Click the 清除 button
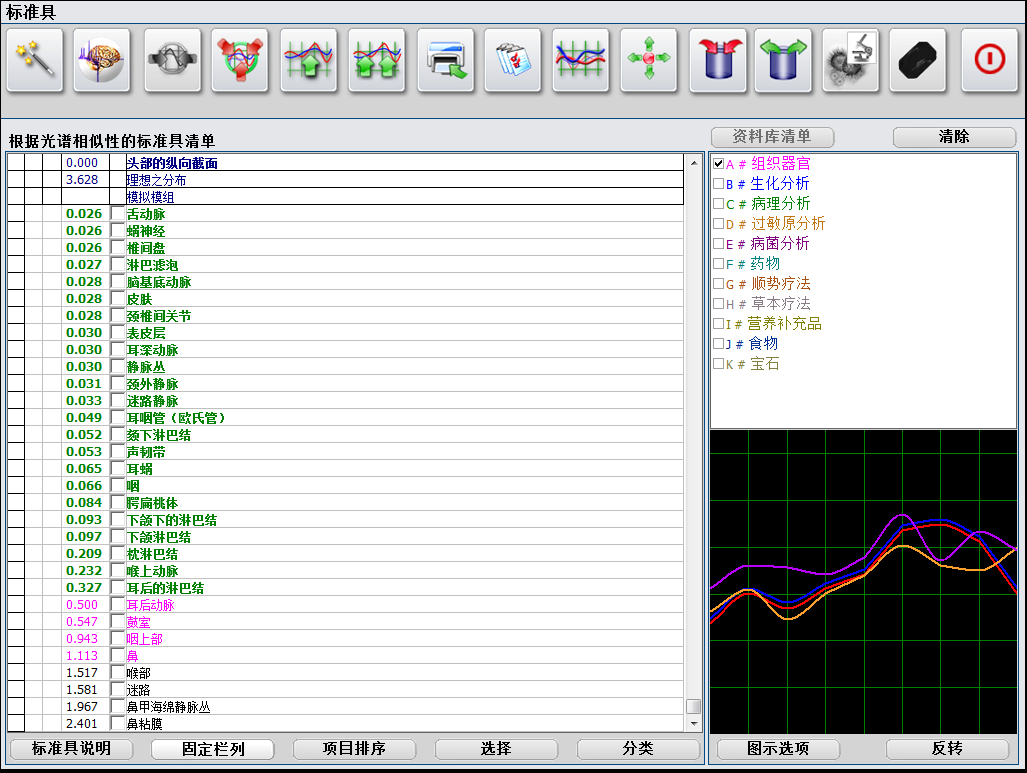This screenshot has height=773, width=1027. (953, 137)
